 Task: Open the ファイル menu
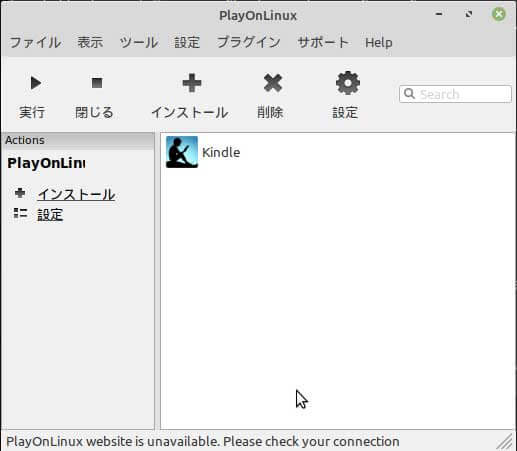pyautogui.click(x=35, y=42)
